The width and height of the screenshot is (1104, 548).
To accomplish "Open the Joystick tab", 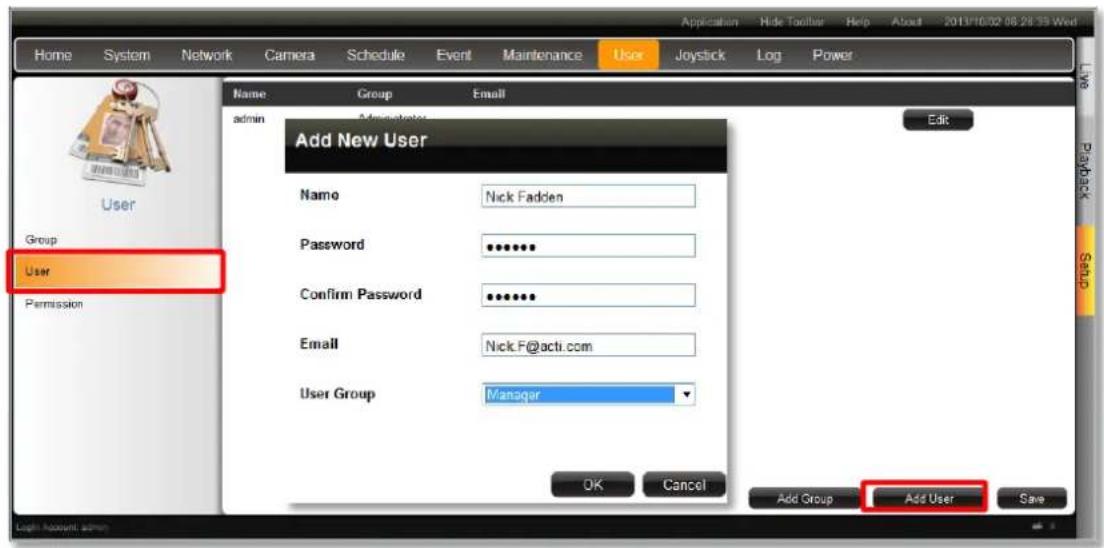I will 699,55.
